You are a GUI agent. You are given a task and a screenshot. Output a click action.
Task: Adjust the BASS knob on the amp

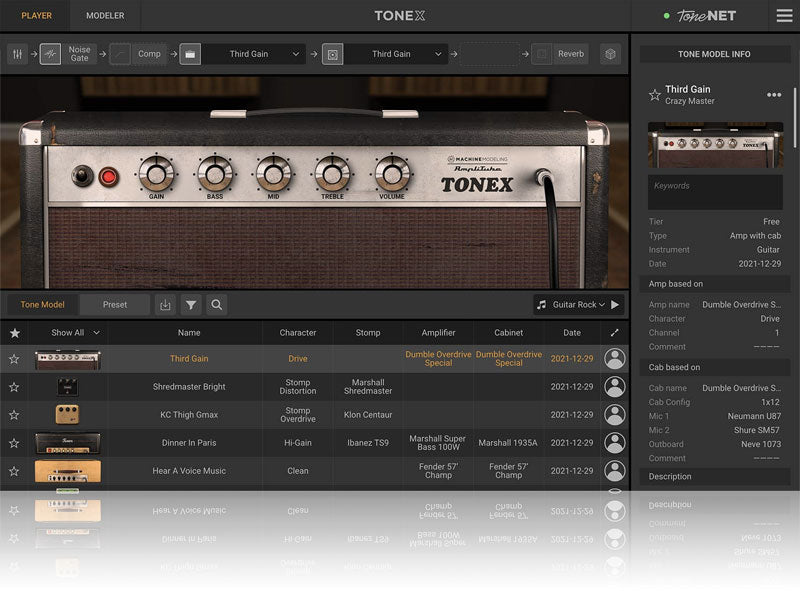pyautogui.click(x=215, y=174)
